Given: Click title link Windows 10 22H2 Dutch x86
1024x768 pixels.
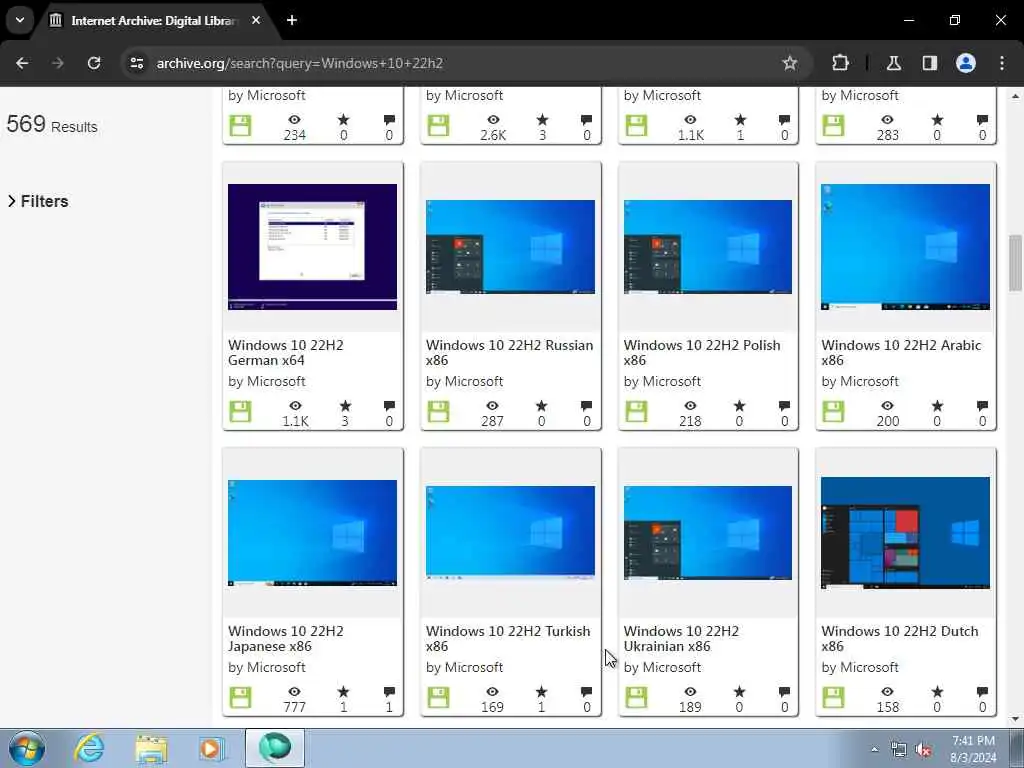Looking at the screenshot, I should (x=900, y=639).
